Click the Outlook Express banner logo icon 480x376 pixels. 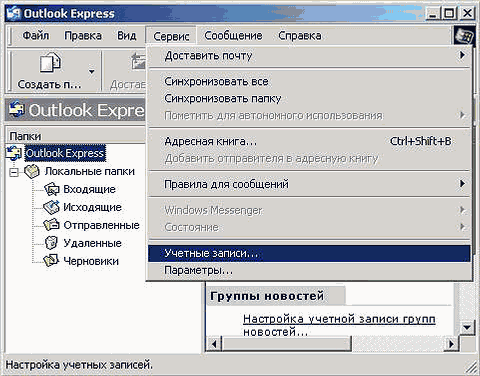[x=17, y=109]
